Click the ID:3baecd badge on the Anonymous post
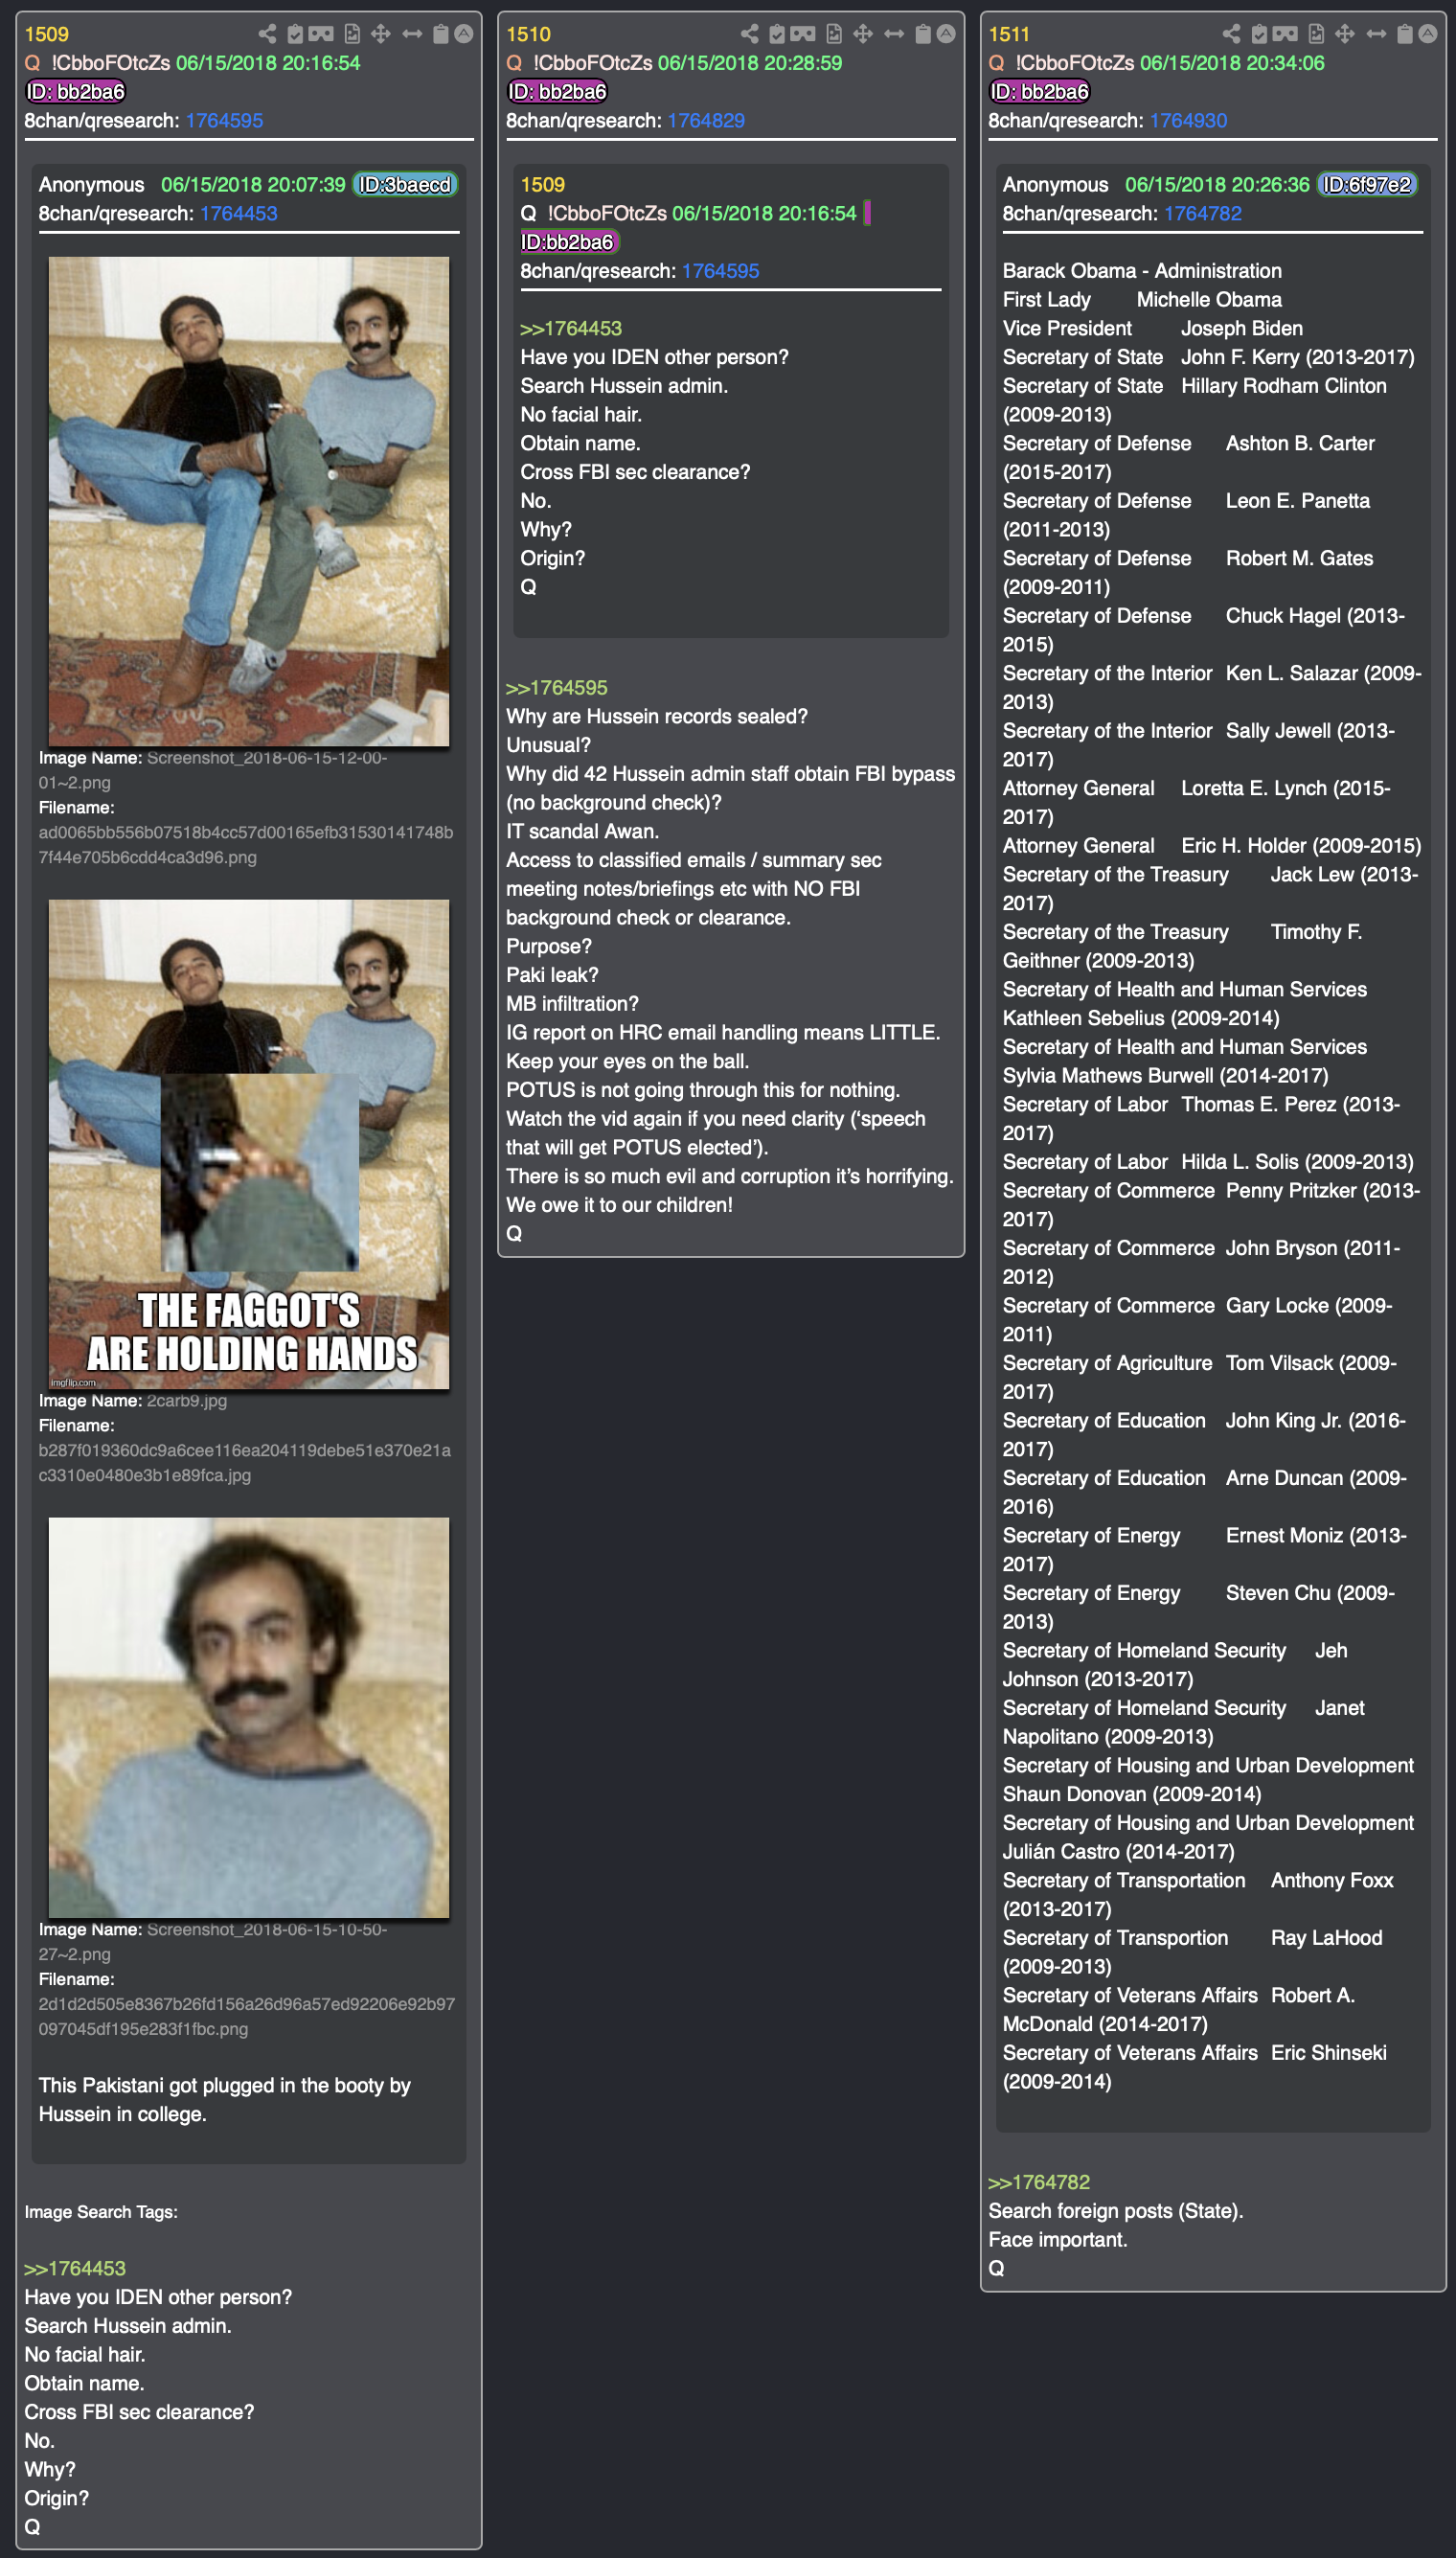 [405, 185]
